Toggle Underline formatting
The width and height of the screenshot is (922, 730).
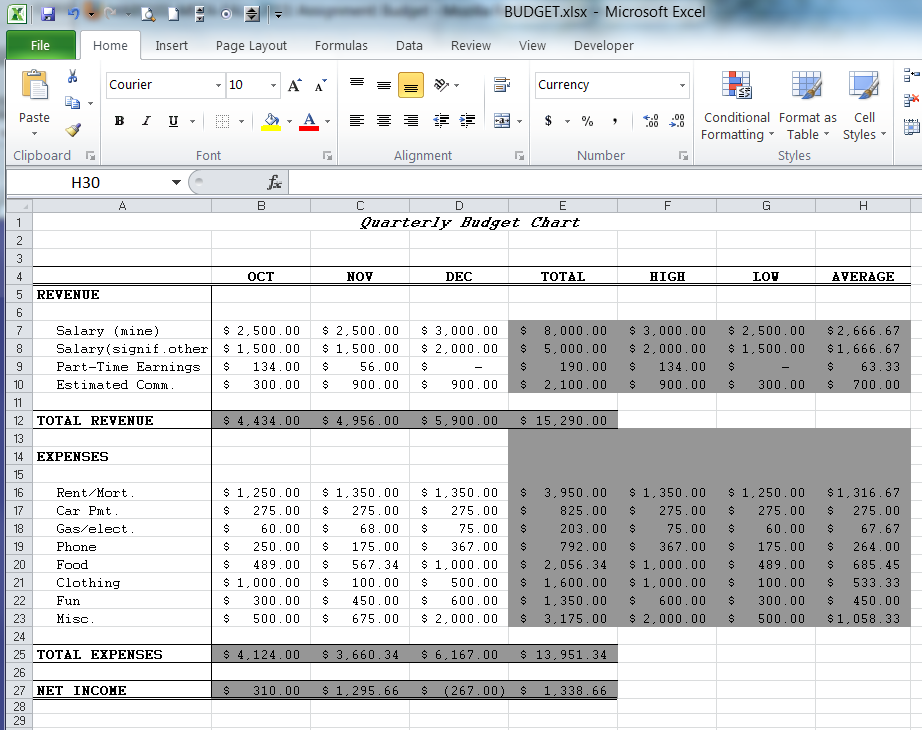[x=173, y=121]
